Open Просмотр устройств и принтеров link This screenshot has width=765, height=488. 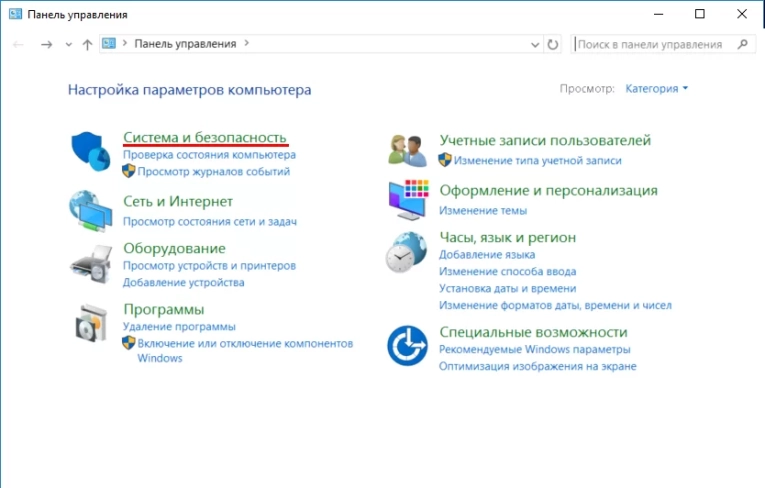209,265
